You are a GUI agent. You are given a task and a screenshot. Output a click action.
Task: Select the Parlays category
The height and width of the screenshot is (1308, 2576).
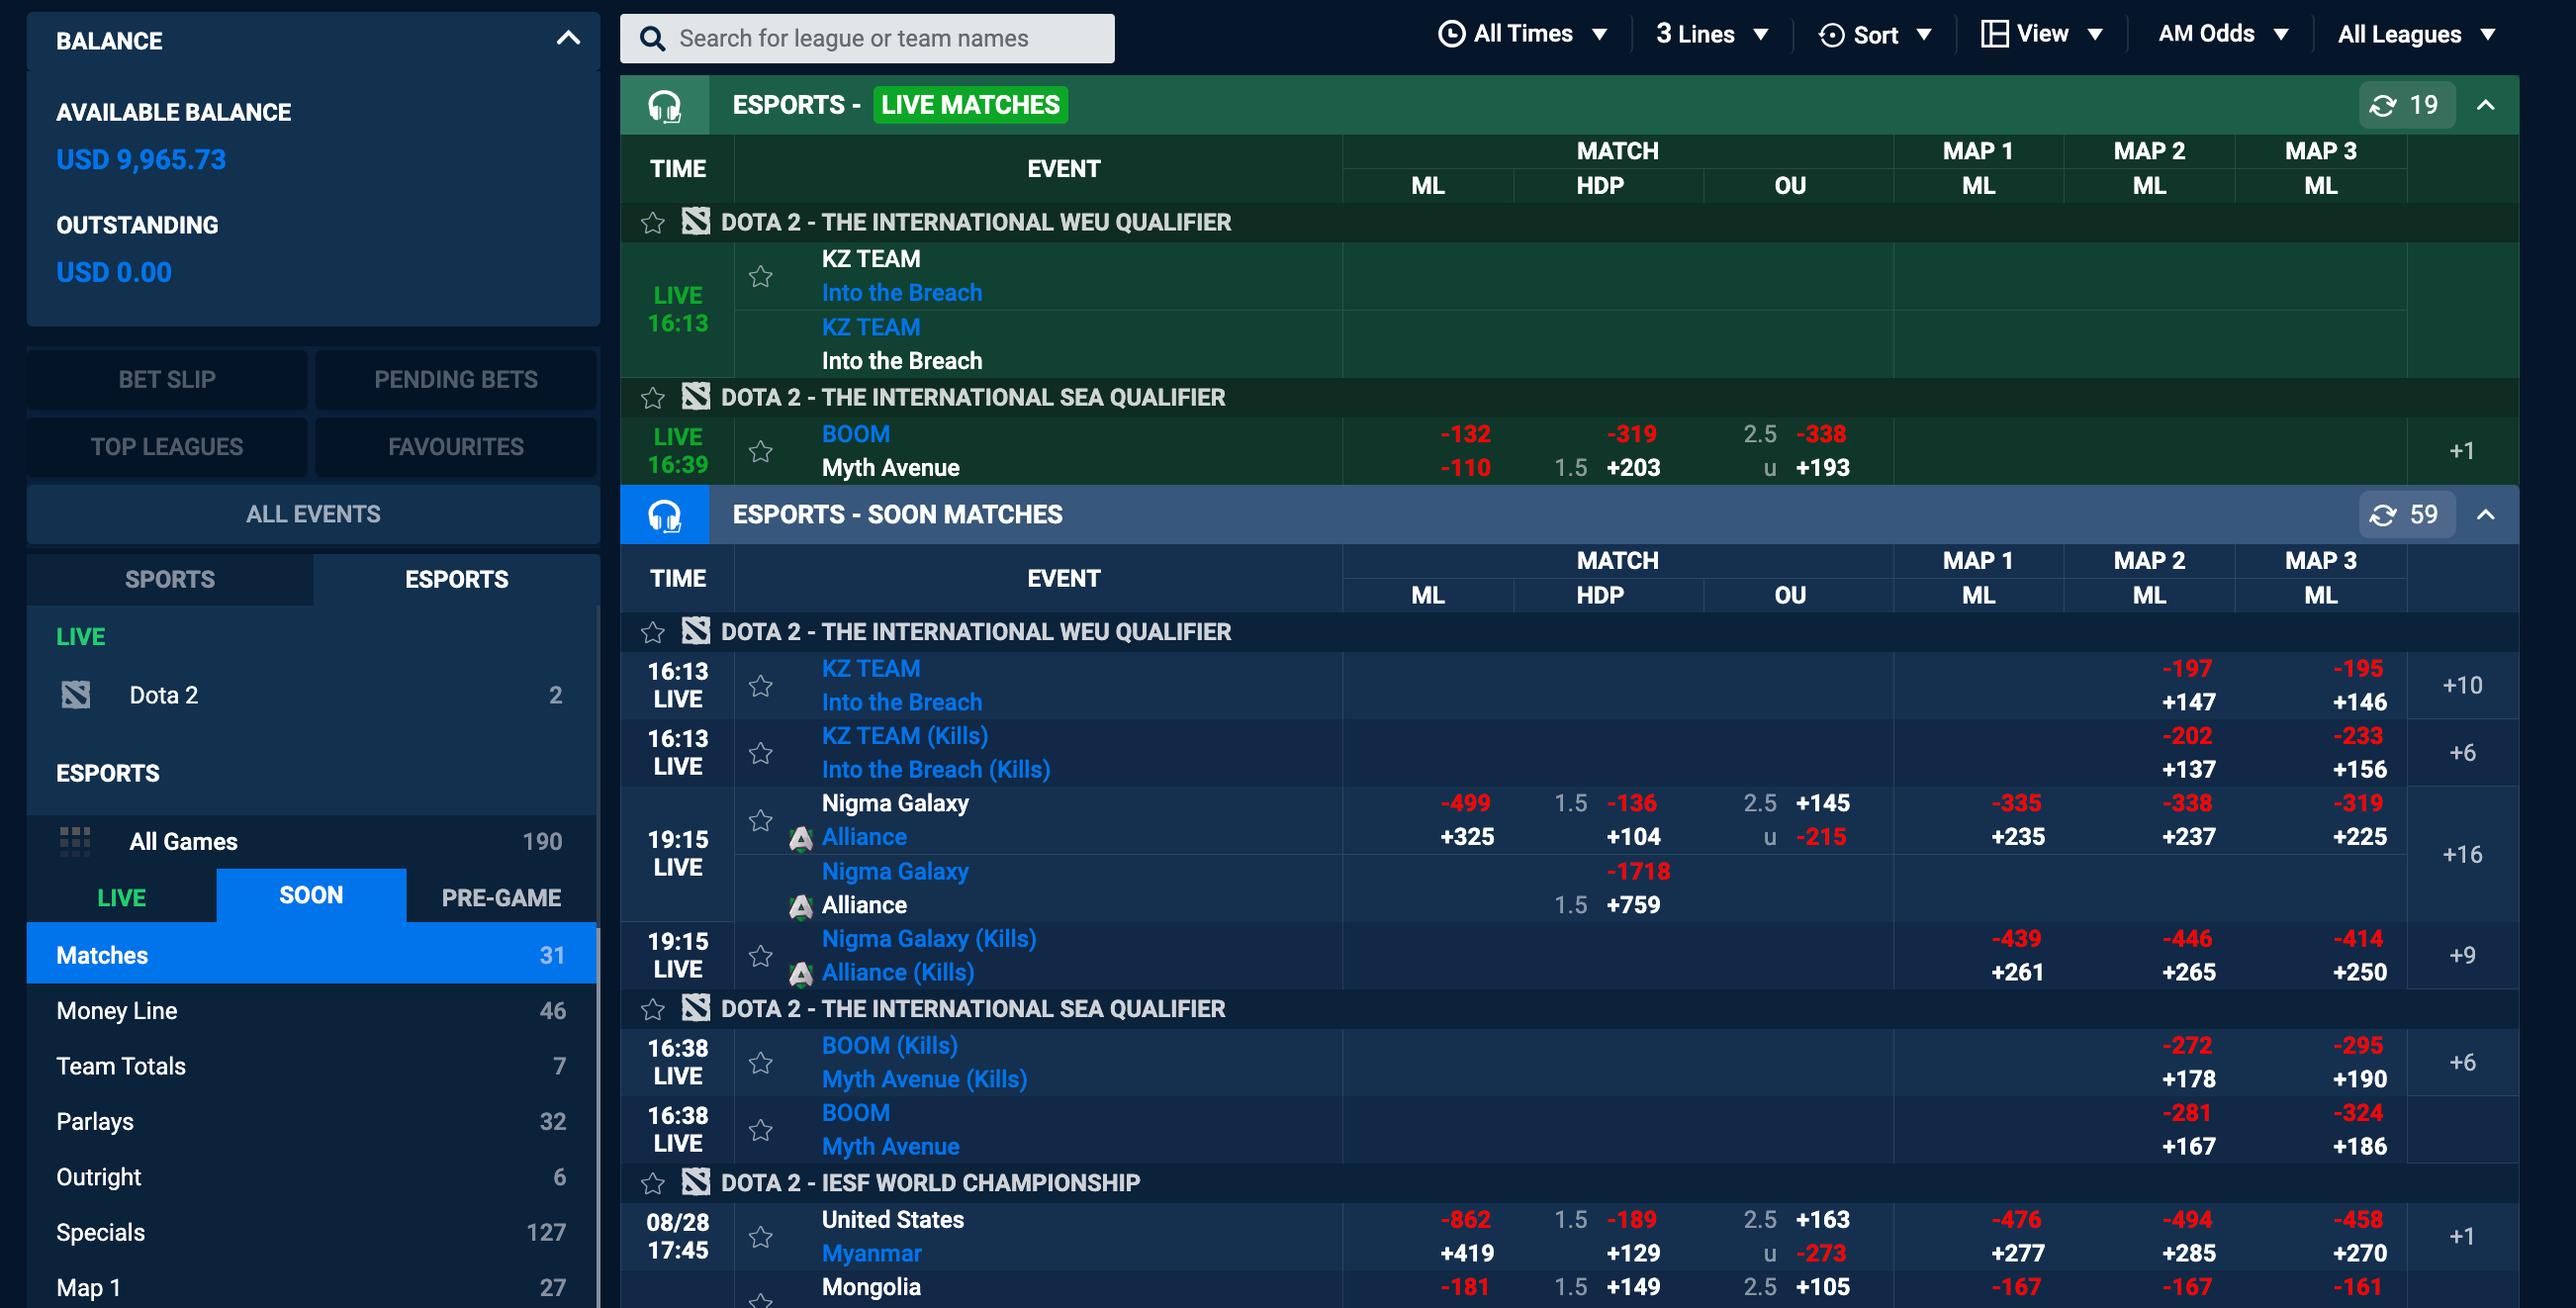tap(311, 1121)
